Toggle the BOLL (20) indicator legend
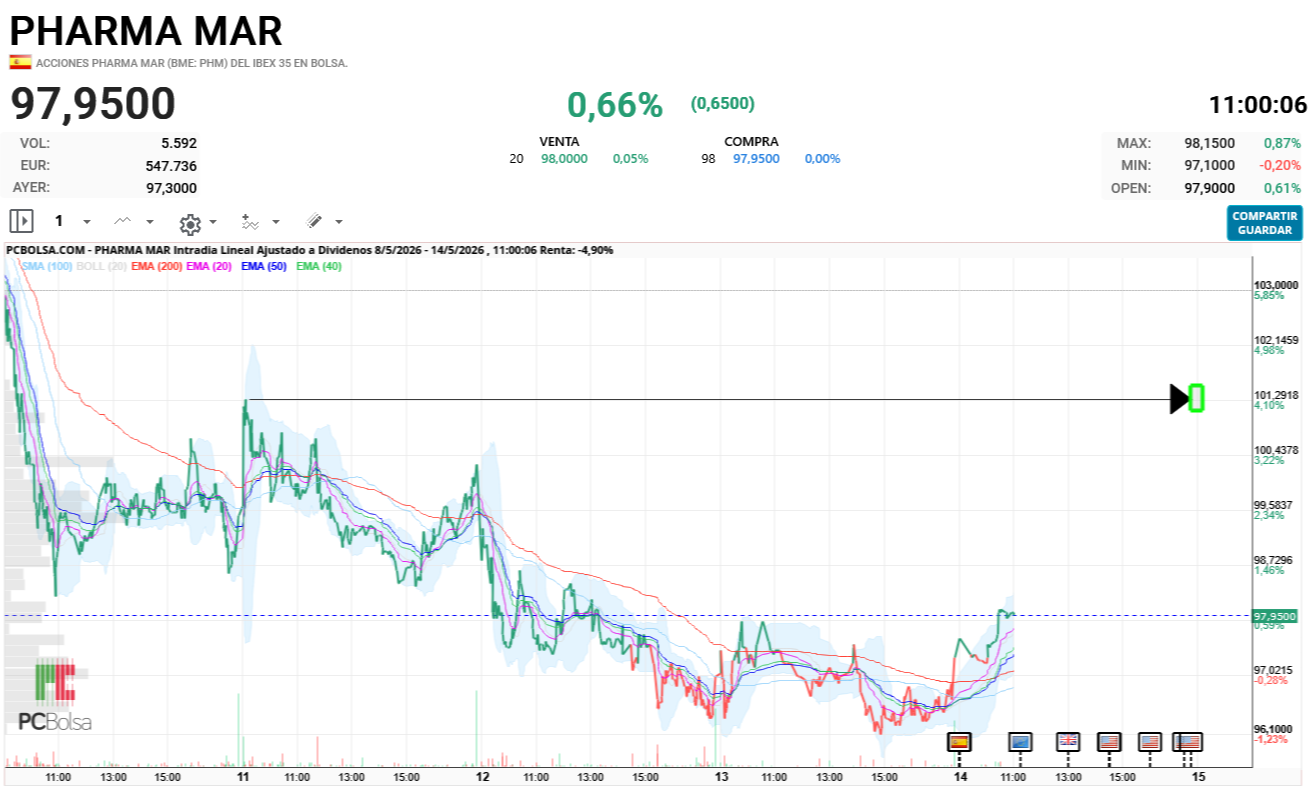1313x786 pixels. click(x=101, y=266)
